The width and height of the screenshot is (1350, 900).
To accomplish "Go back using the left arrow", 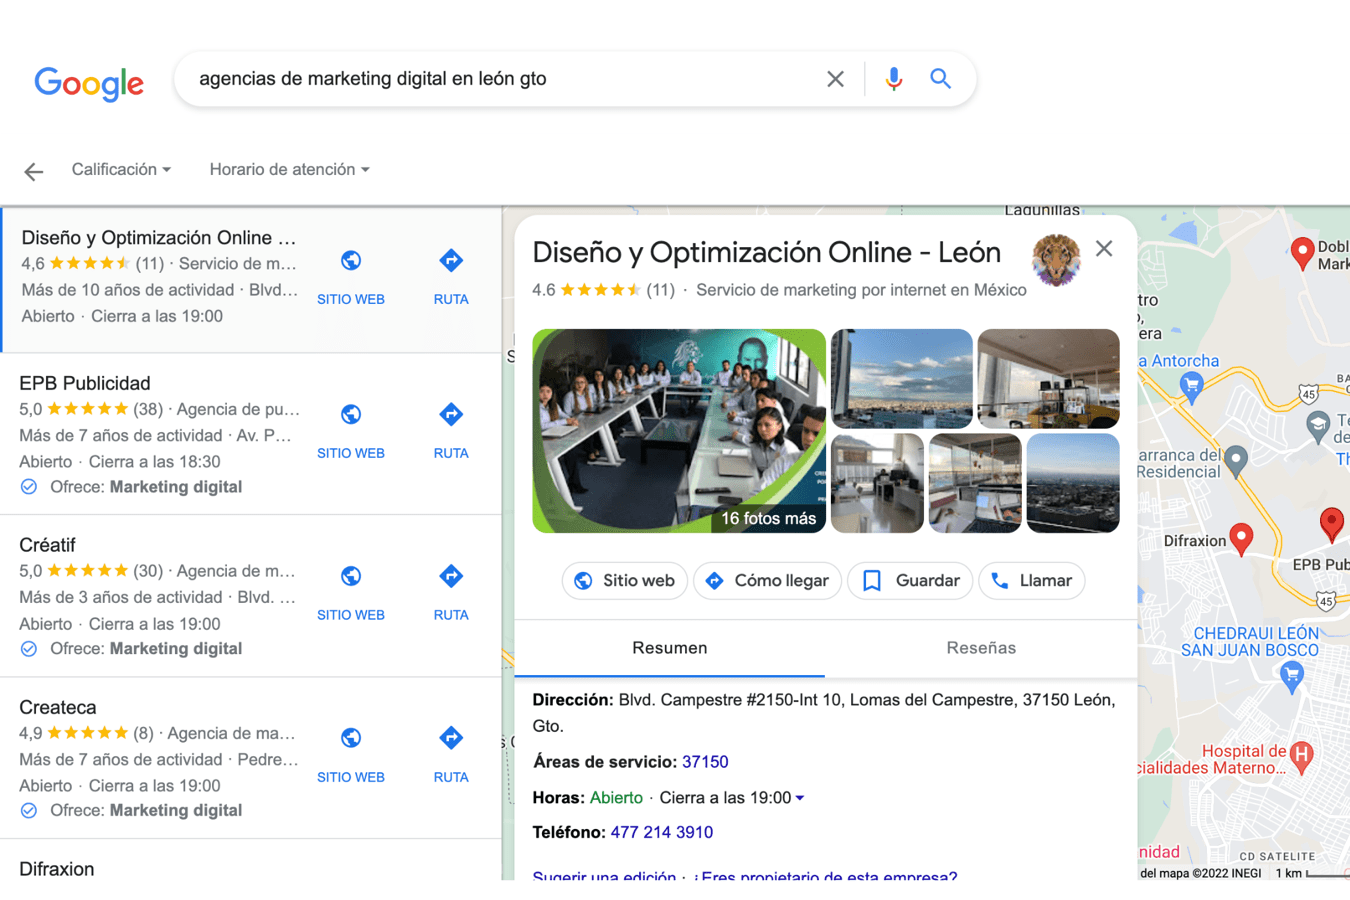I will (34, 172).
